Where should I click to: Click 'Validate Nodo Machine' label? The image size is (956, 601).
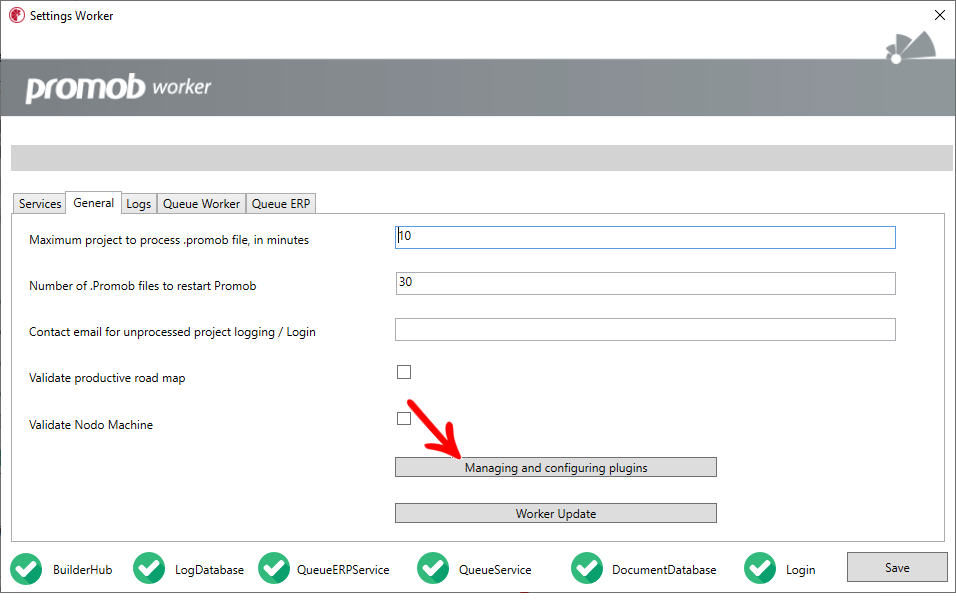tap(91, 425)
